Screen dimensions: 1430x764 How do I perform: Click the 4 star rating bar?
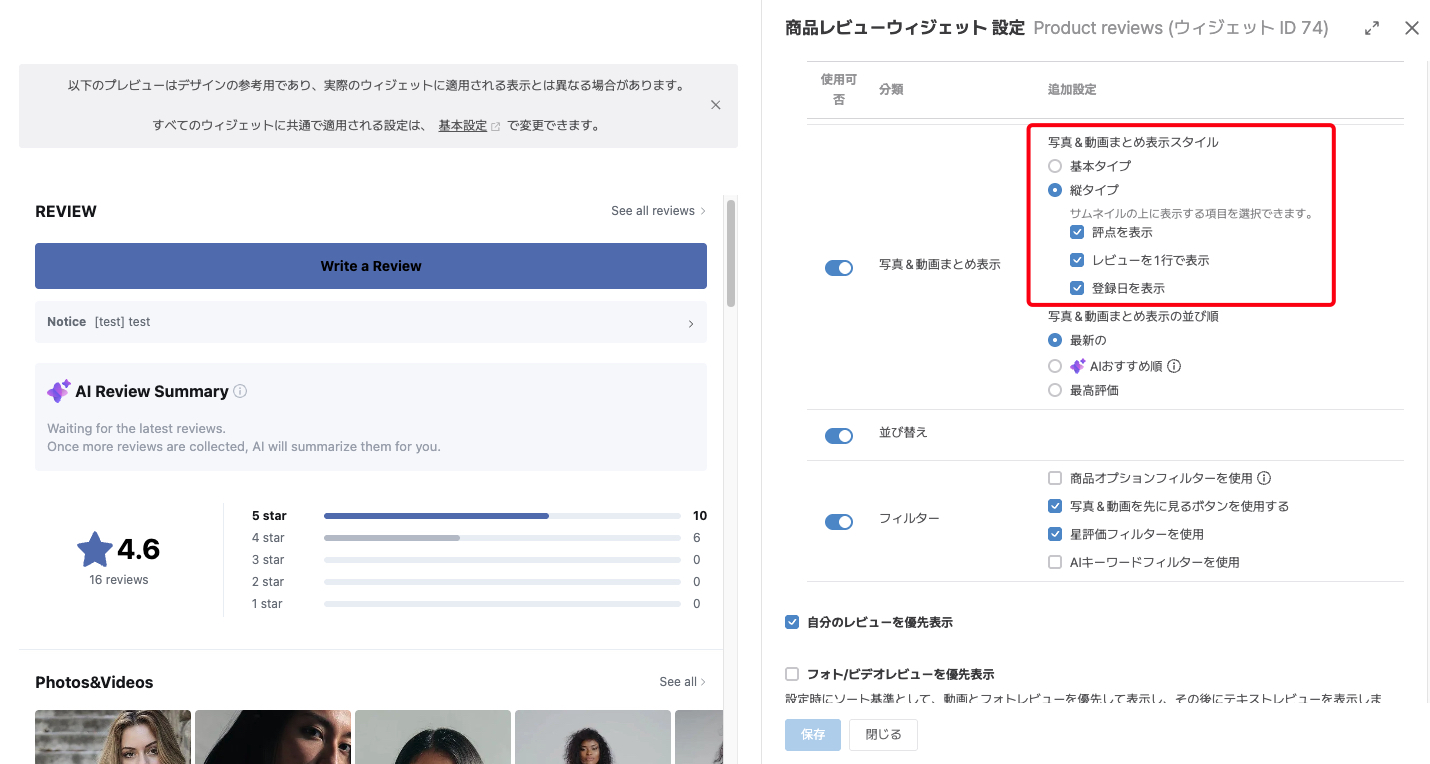pos(502,538)
